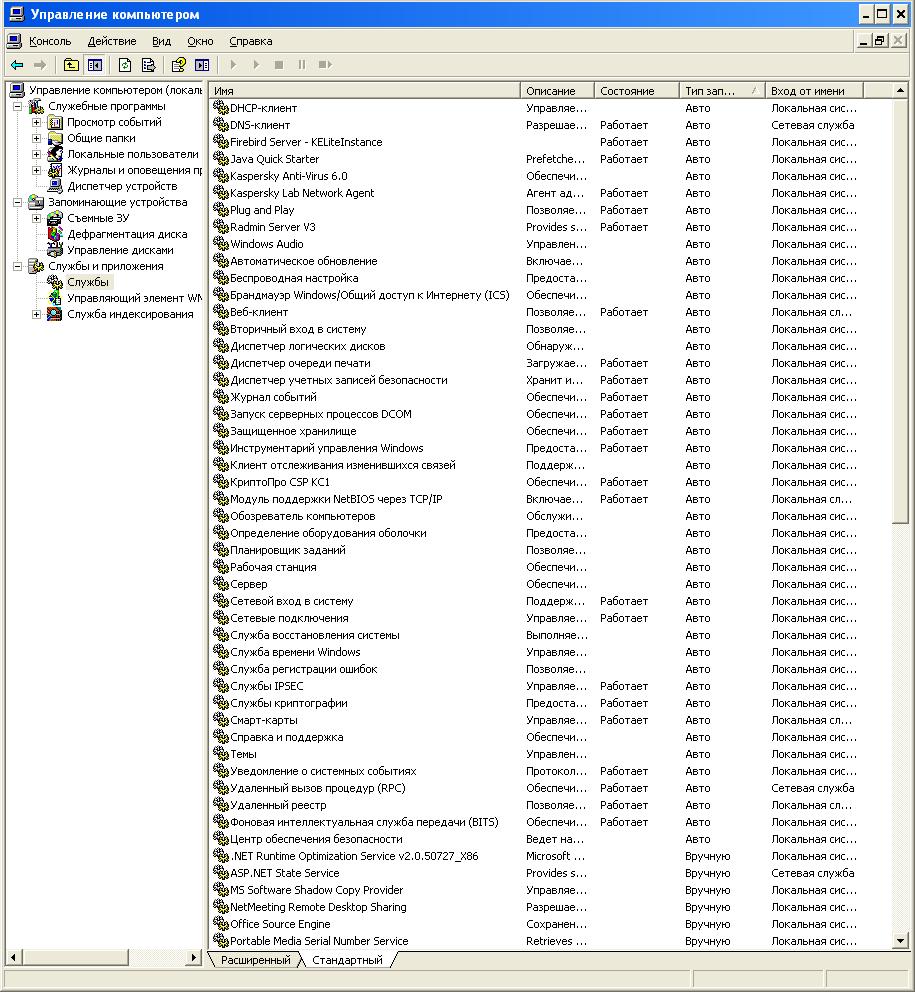Open the Консоль menu

click(50, 41)
